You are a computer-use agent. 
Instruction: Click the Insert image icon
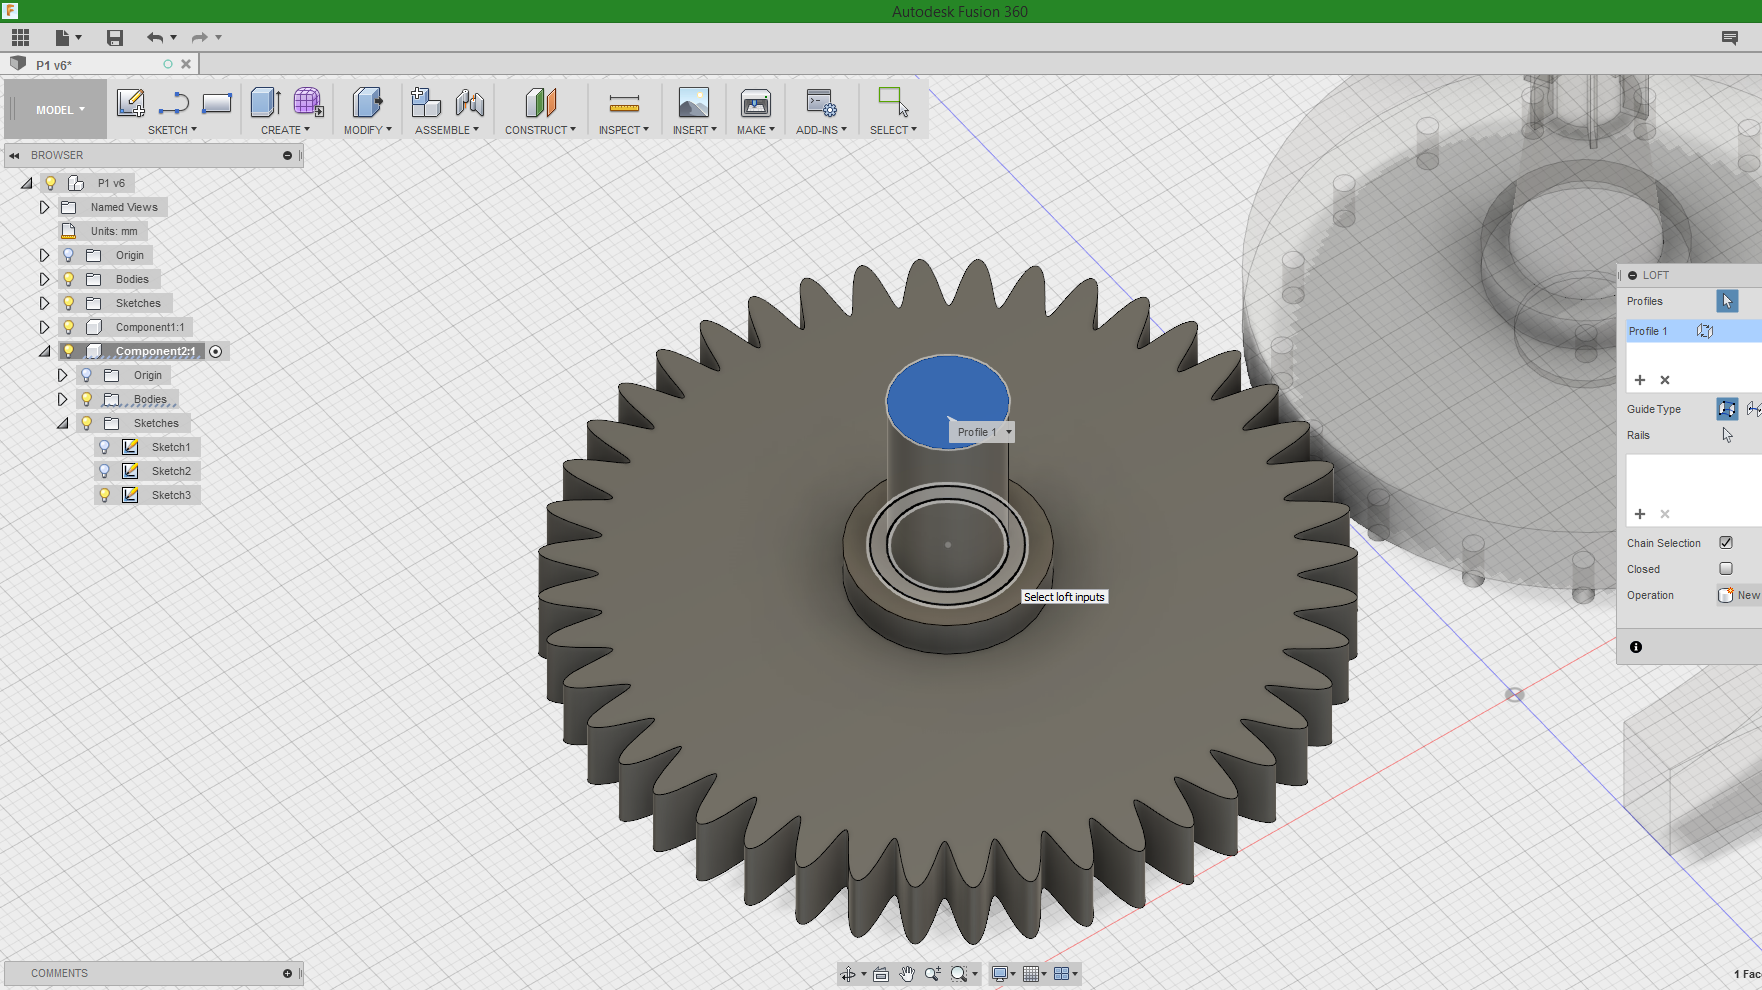point(694,102)
